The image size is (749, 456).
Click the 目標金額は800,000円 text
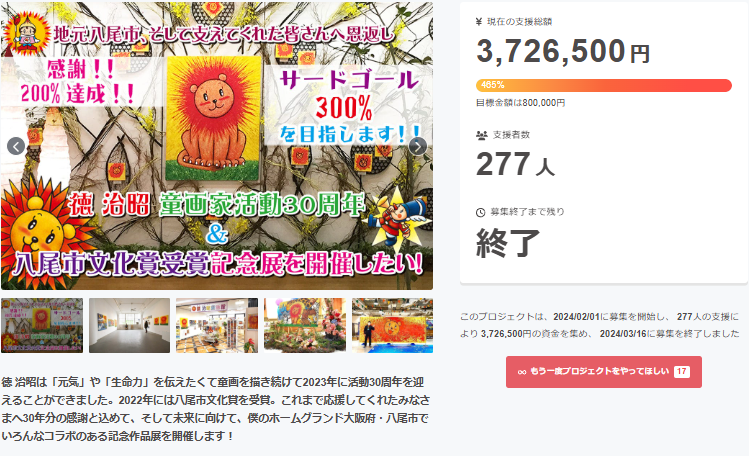tap(521, 103)
